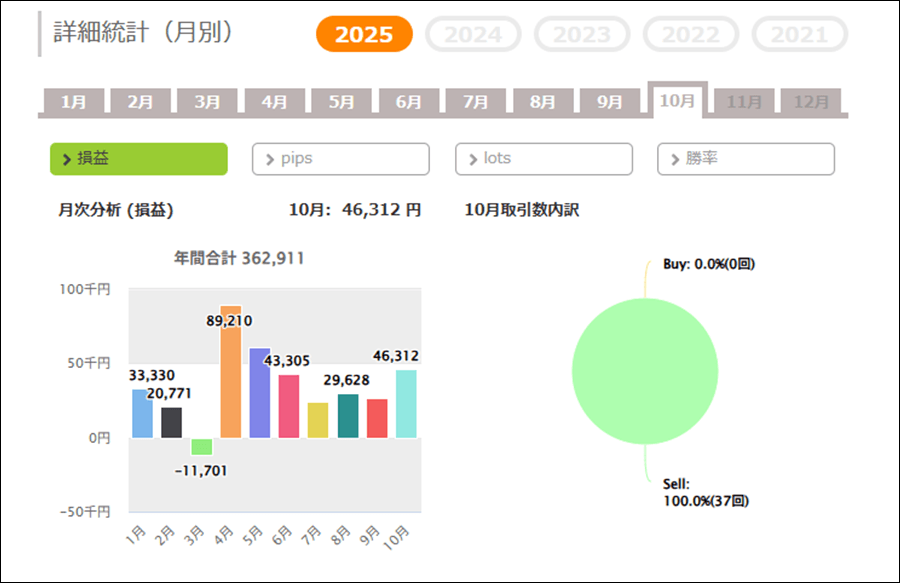
Task: Expand the 損益 green selector
Action: click(139, 159)
